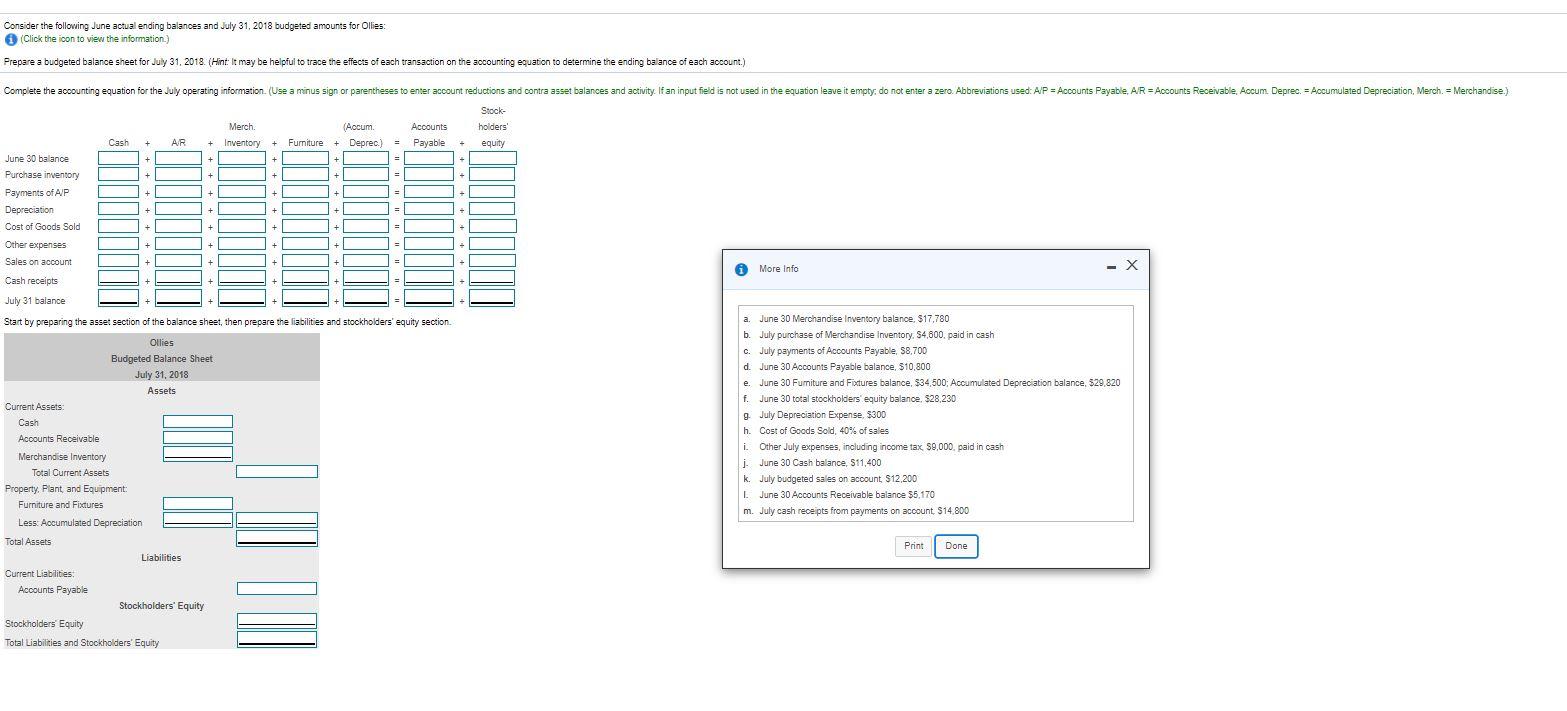The image size is (1567, 711).
Task: Click the Total Assets input
Action: tap(277, 539)
